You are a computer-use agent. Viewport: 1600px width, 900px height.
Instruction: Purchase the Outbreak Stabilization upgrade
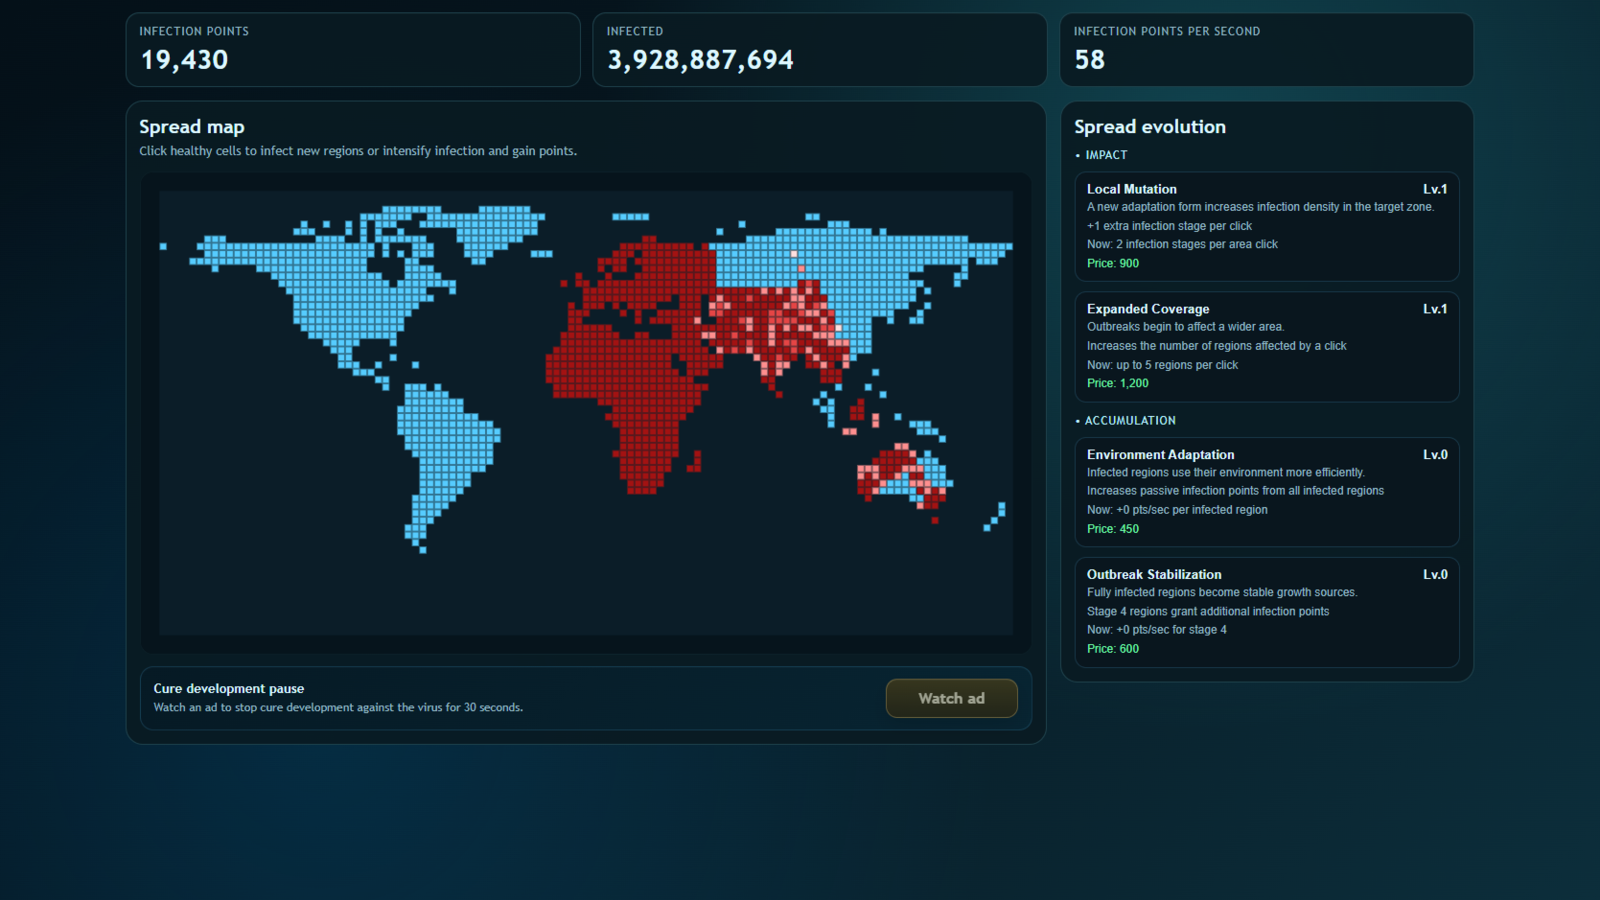click(1266, 612)
